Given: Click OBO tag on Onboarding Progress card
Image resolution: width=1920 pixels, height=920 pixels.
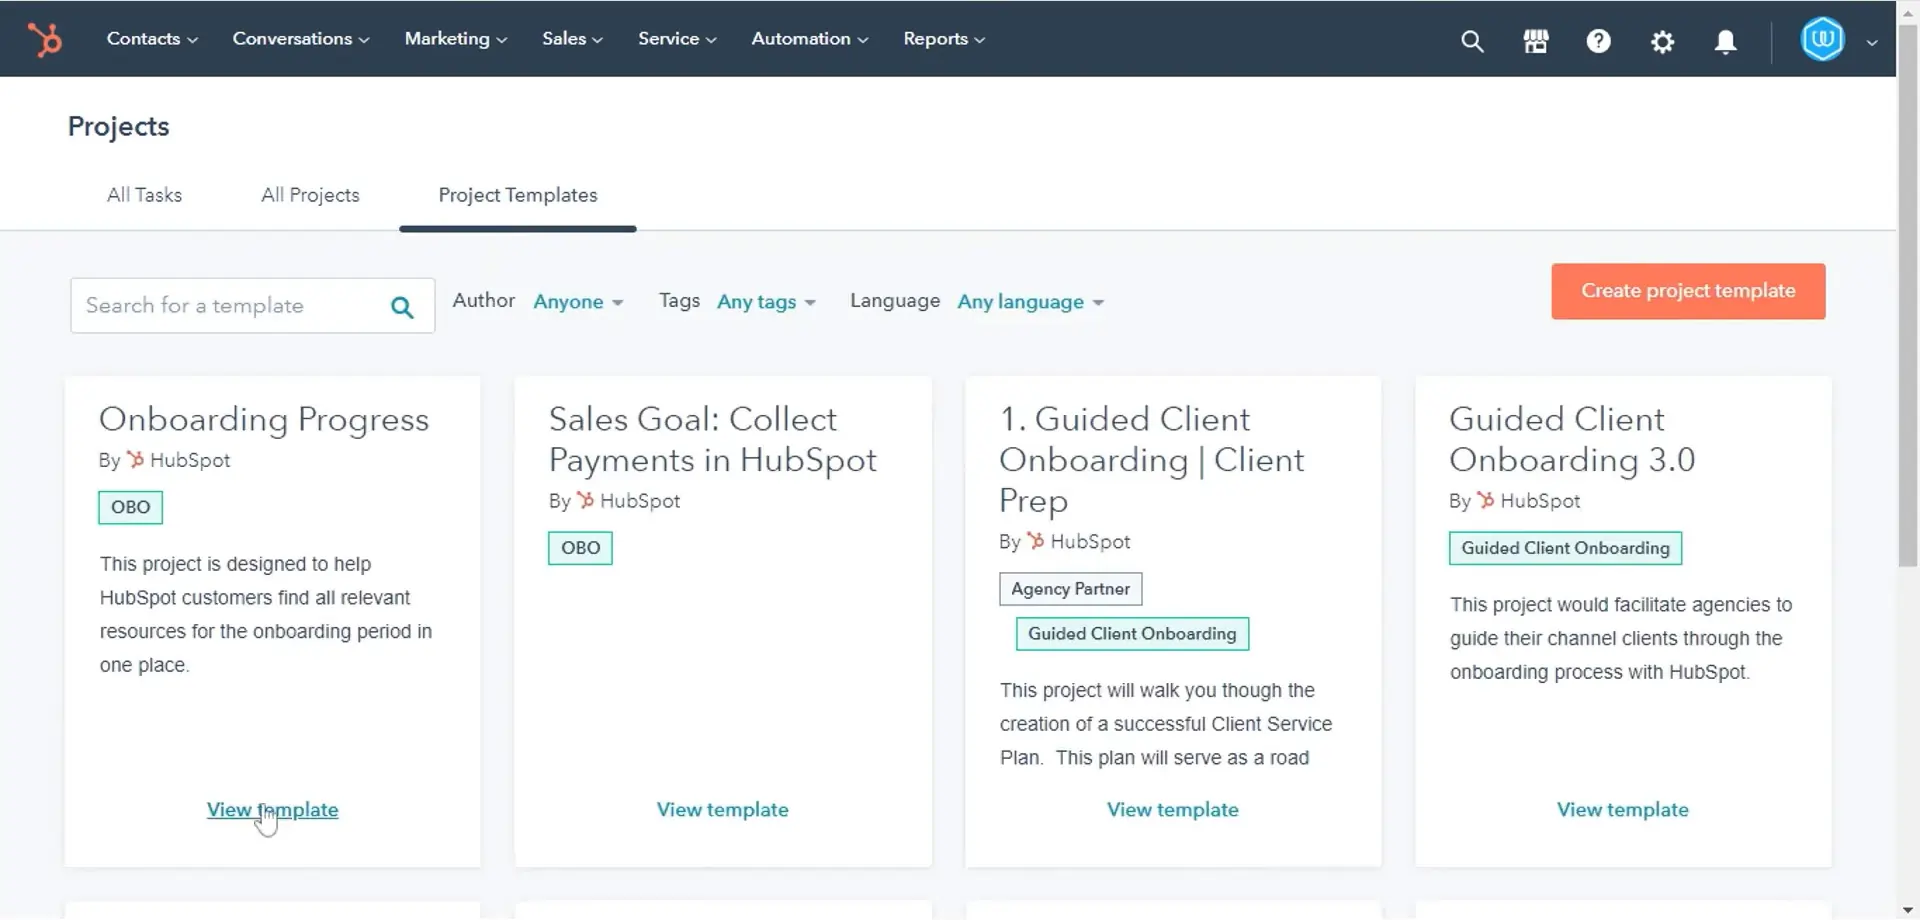Looking at the screenshot, I should tap(130, 508).
